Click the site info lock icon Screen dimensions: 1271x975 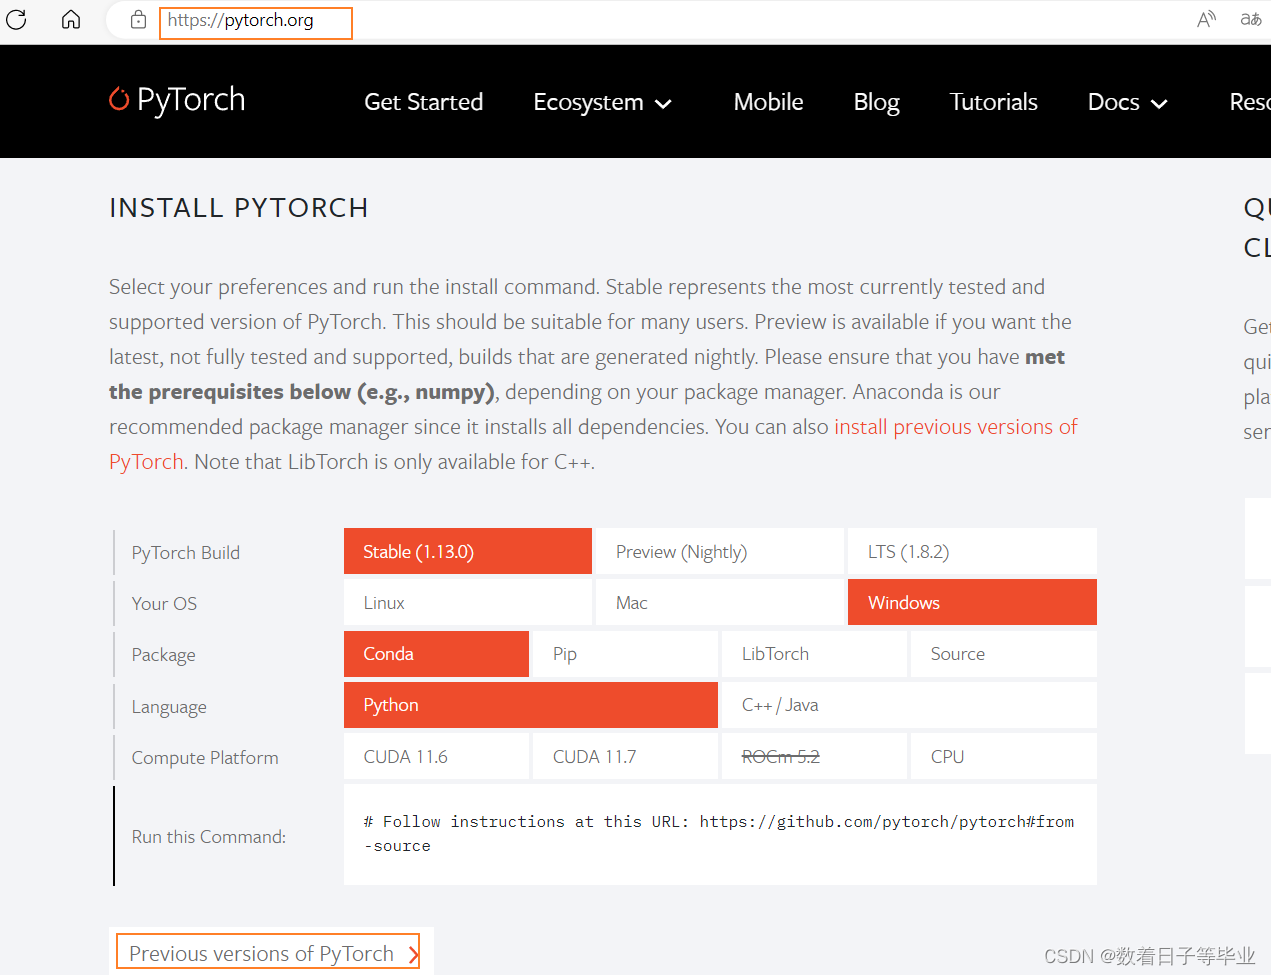[138, 20]
